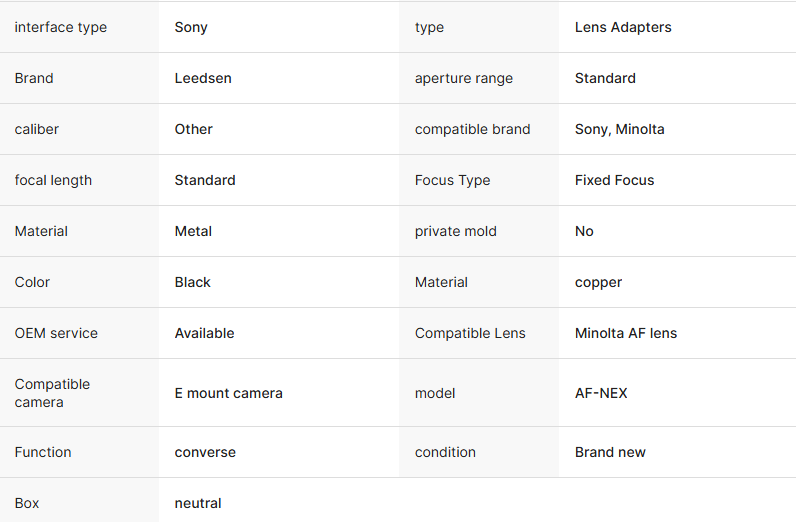Click the "private mold" label

pyautogui.click(x=455, y=231)
